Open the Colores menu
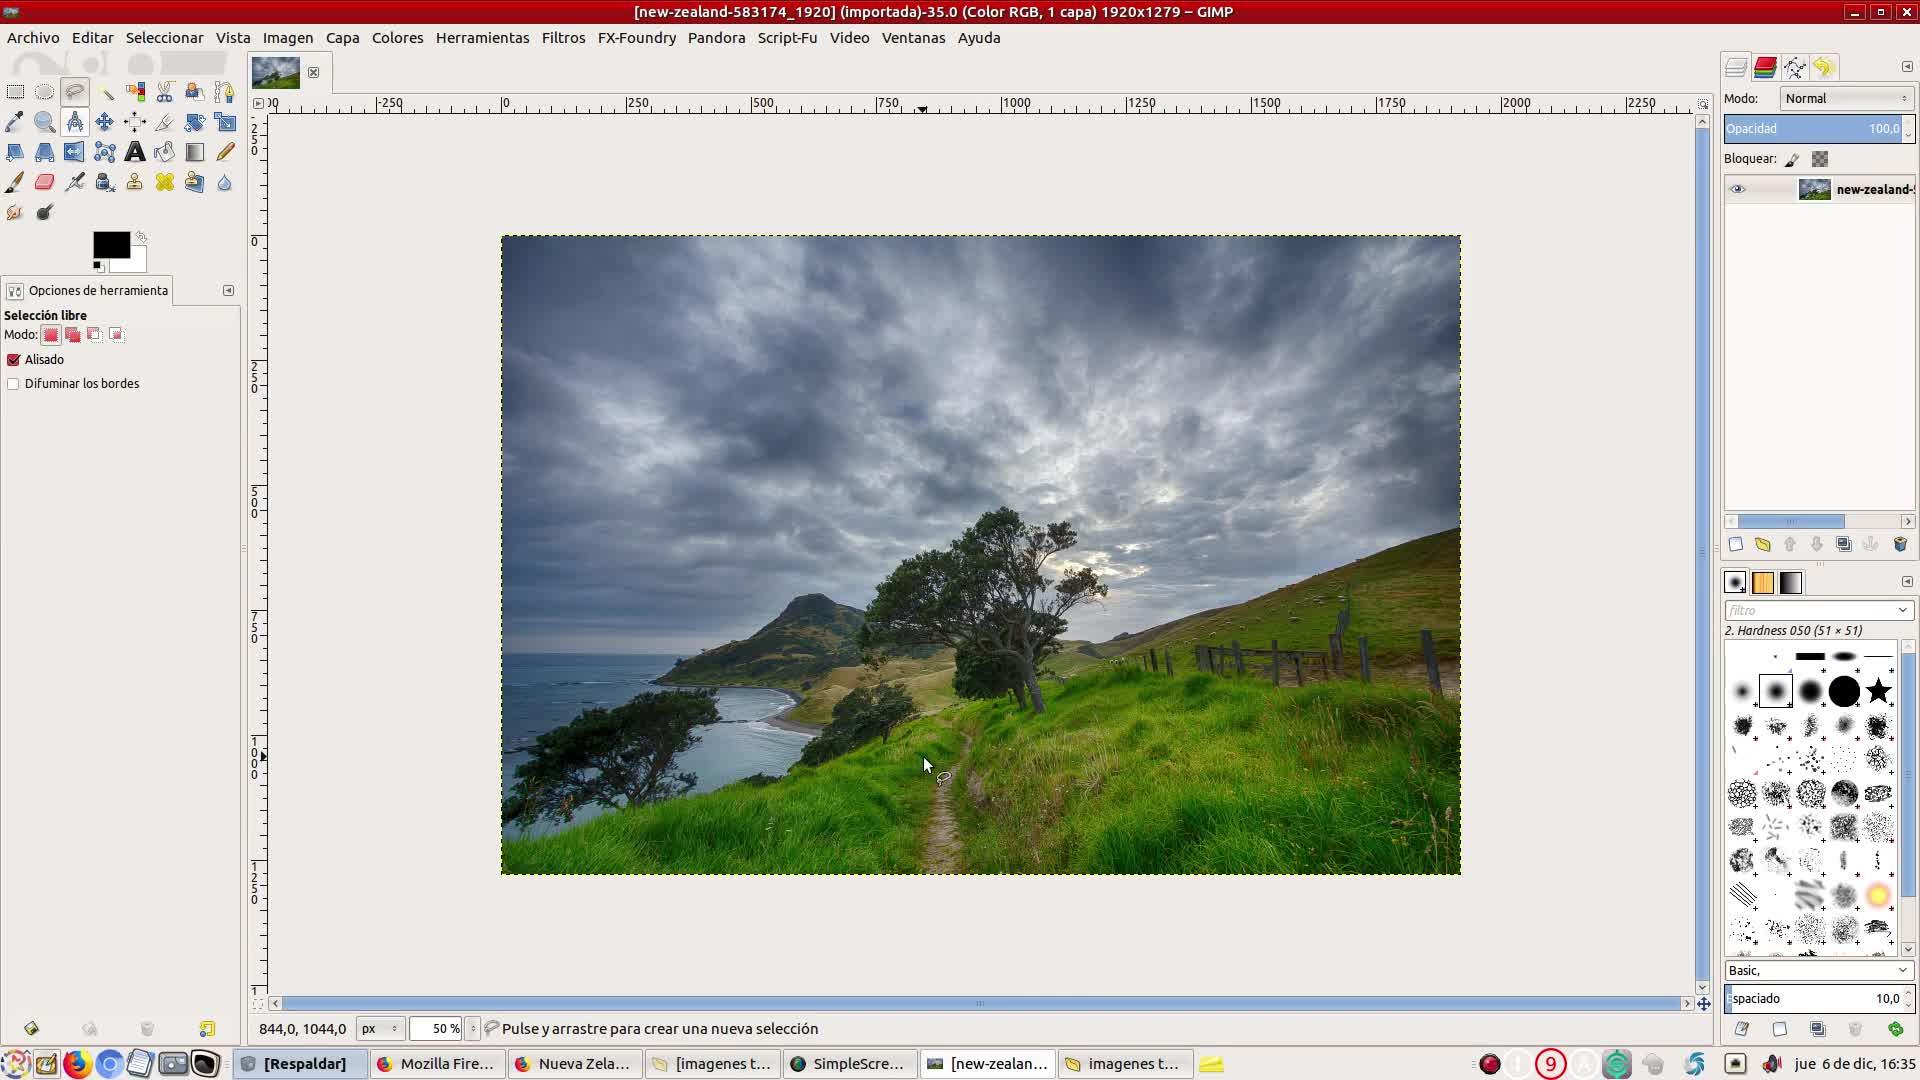This screenshot has width=1920, height=1080. coord(397,37)
